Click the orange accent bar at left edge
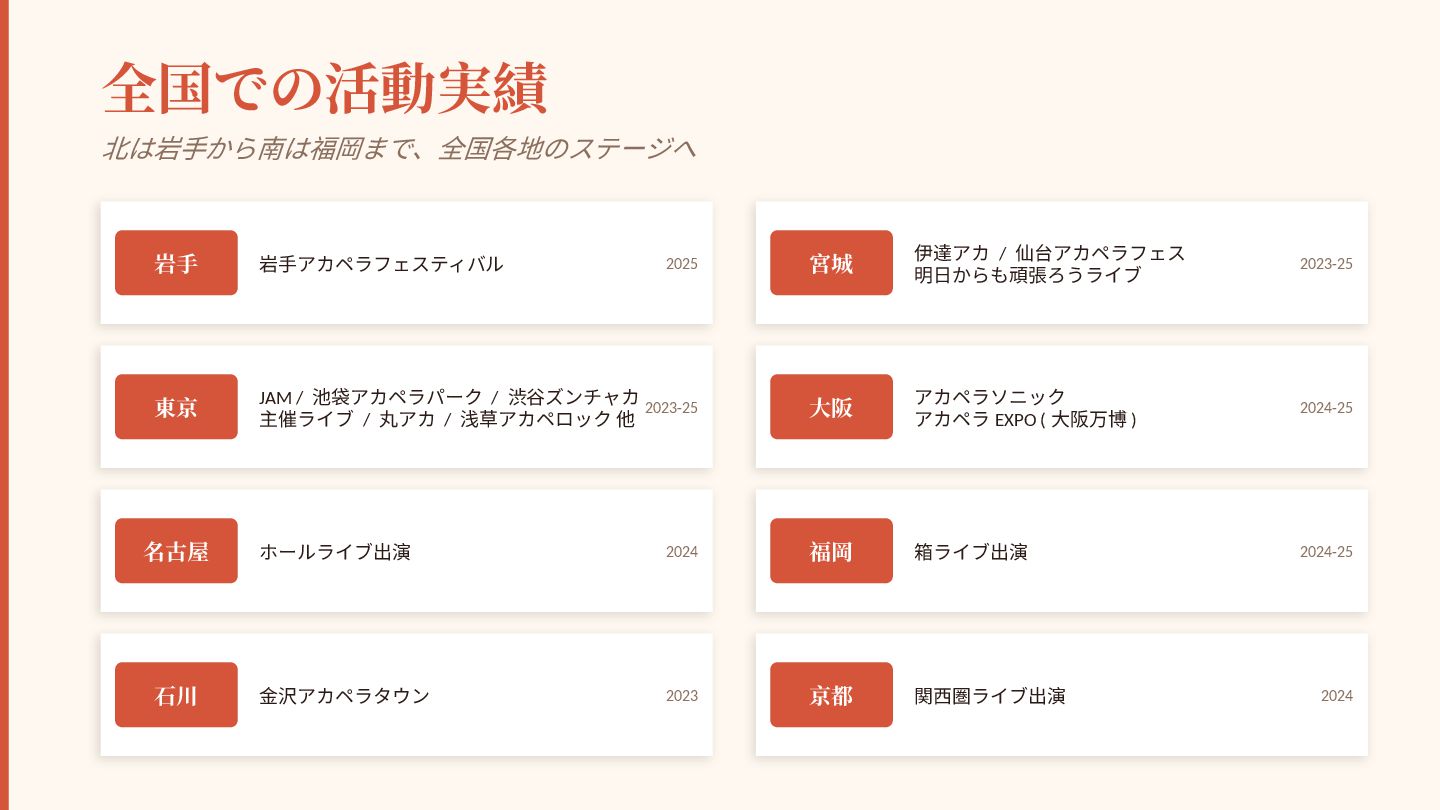 tap(4, 405)
